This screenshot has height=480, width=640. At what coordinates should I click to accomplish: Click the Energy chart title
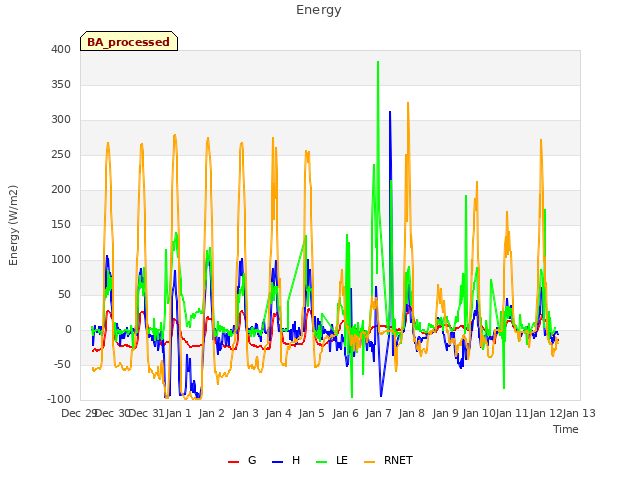(319, 10)
